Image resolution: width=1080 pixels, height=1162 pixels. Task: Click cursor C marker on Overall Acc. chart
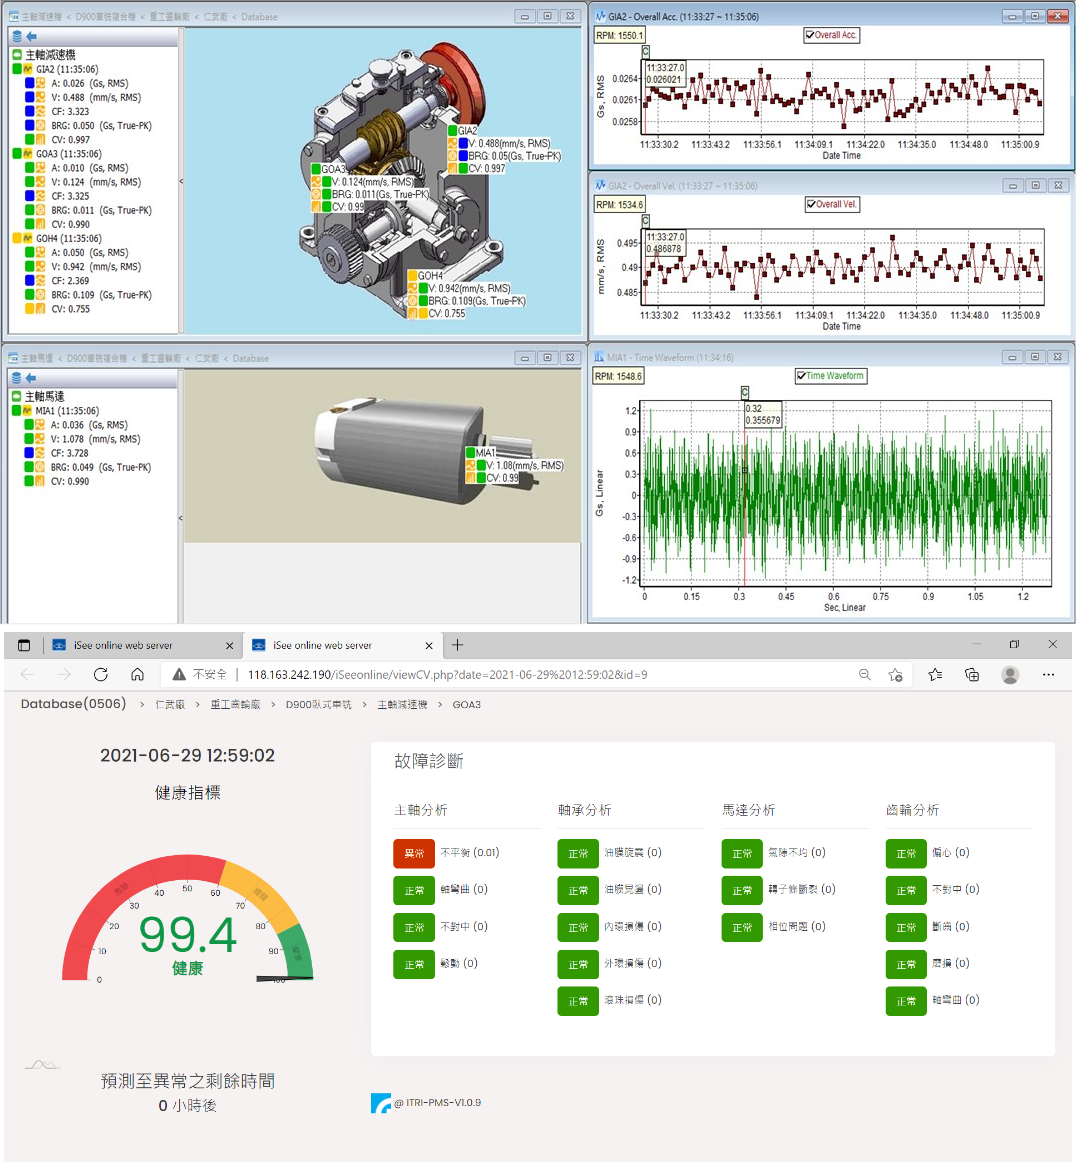[x=646, y=51]
